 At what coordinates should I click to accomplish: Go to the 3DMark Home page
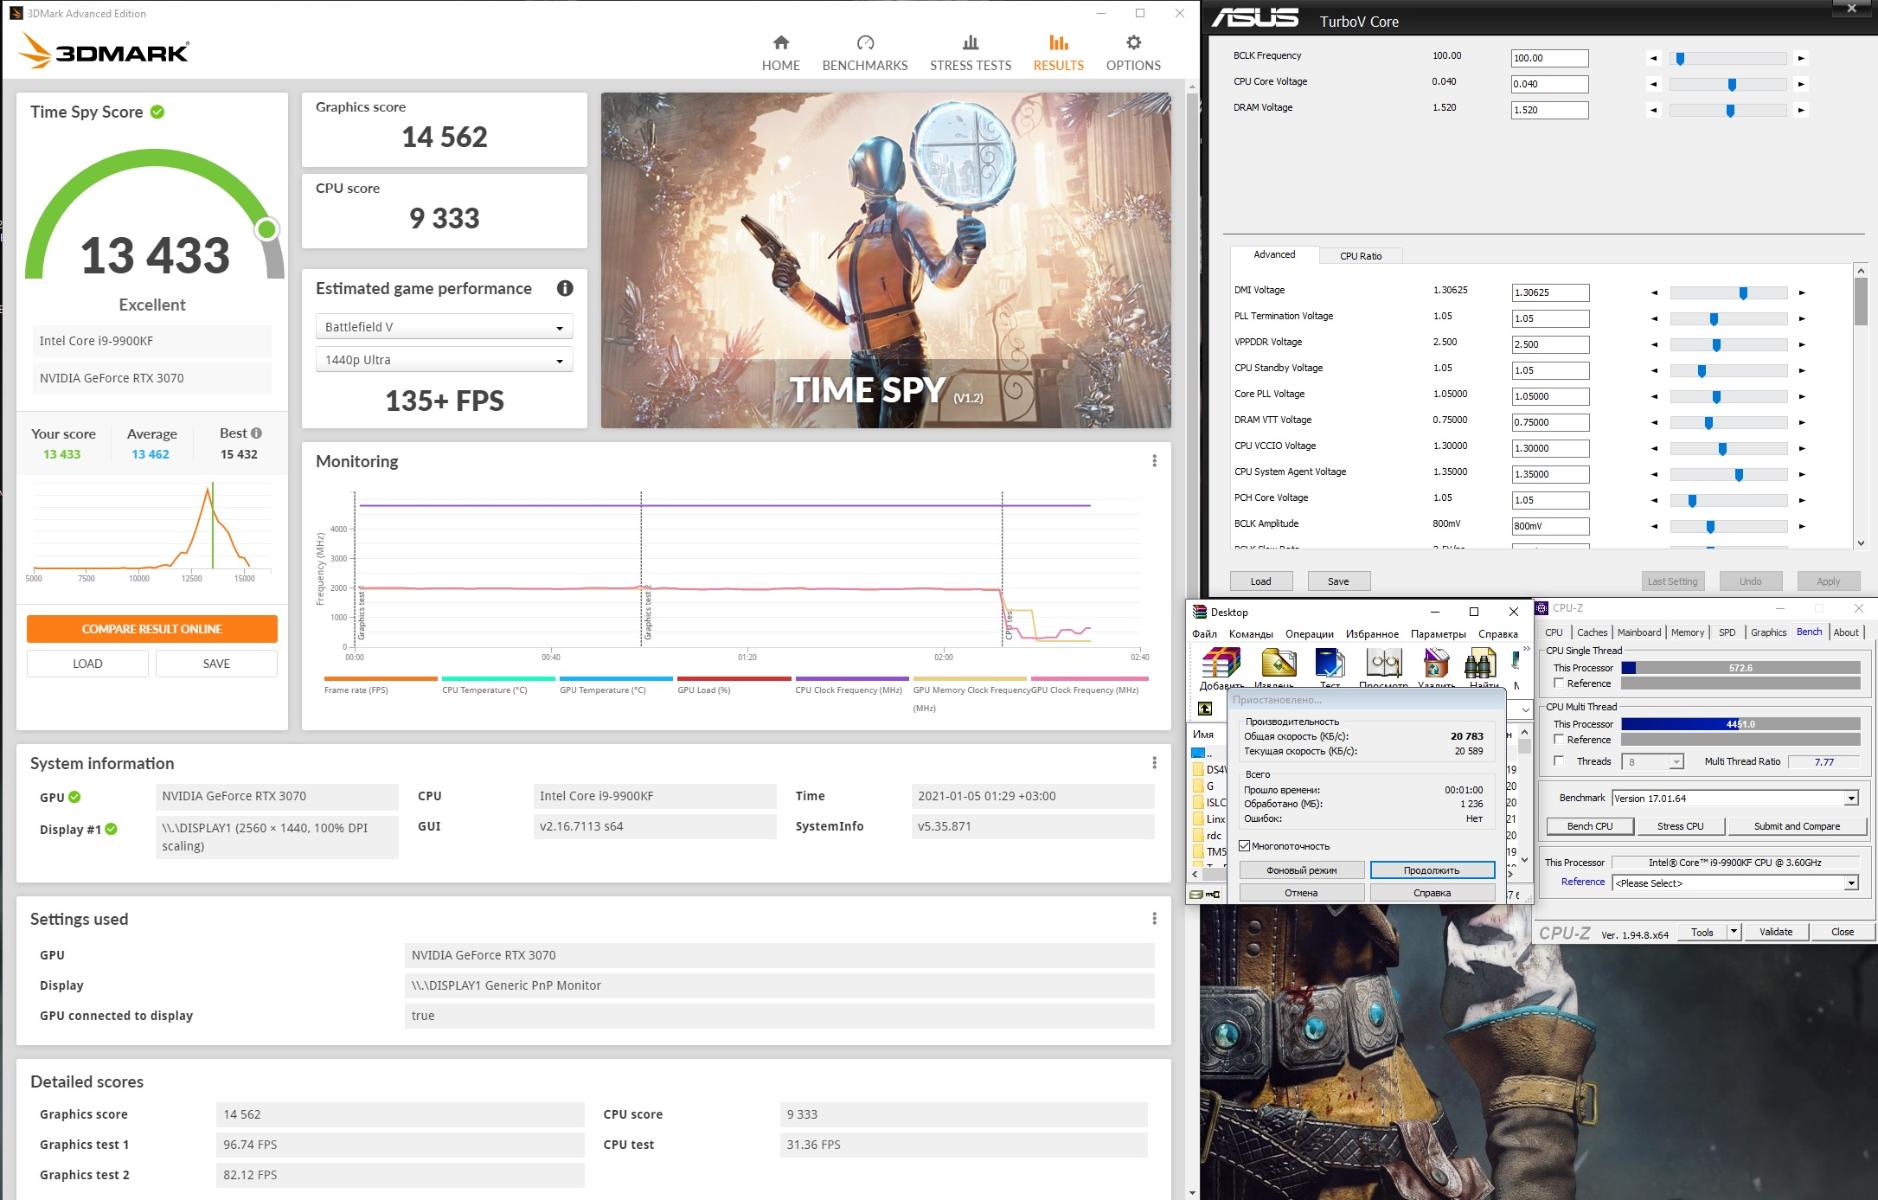click(780, 53)
